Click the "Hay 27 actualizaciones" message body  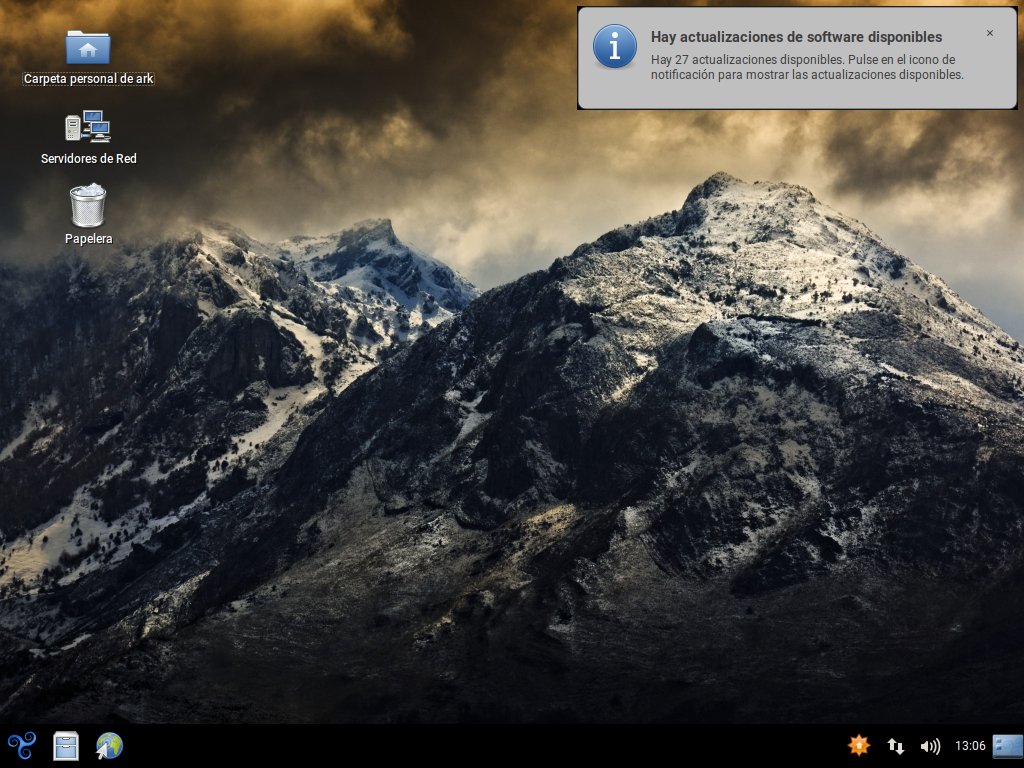[806, 67]
